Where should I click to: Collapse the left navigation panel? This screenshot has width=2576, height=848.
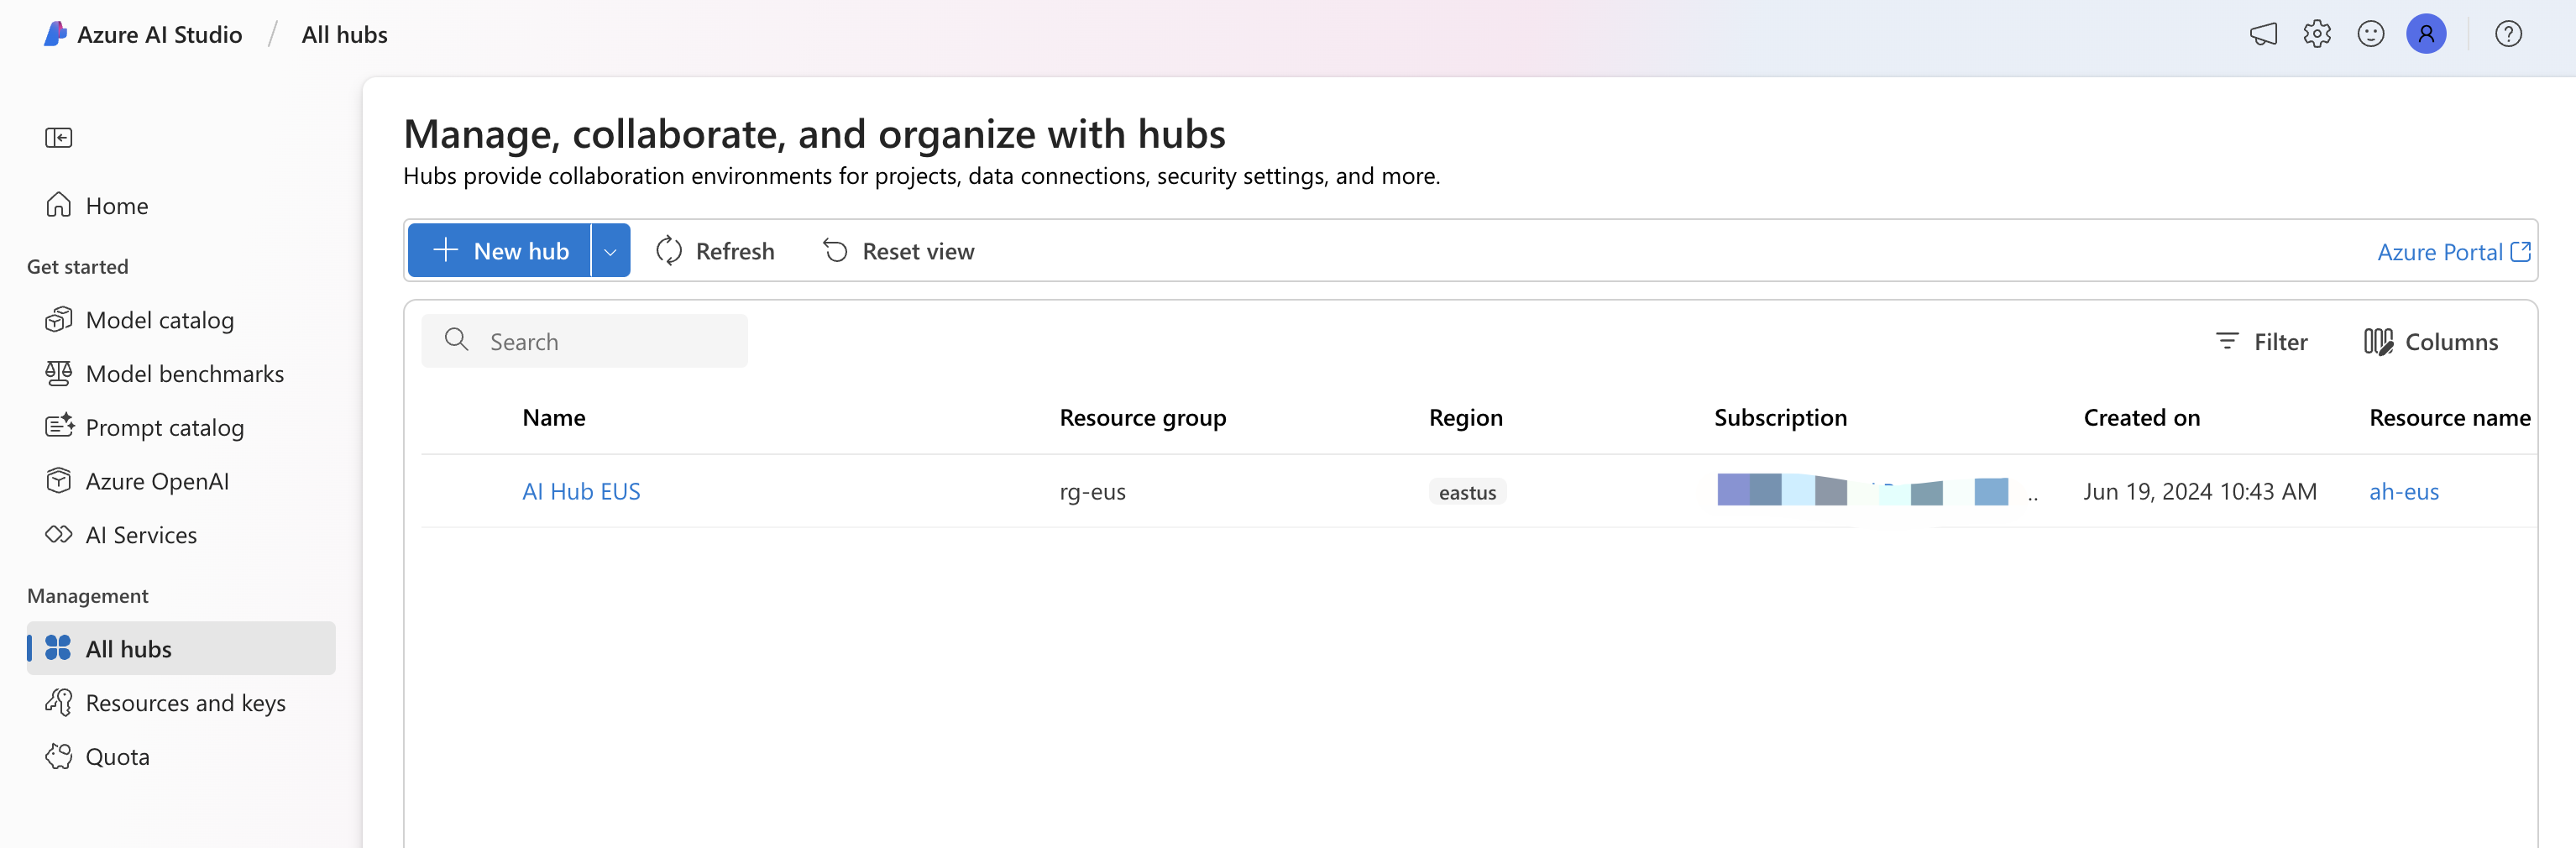(x=59, y=138)
